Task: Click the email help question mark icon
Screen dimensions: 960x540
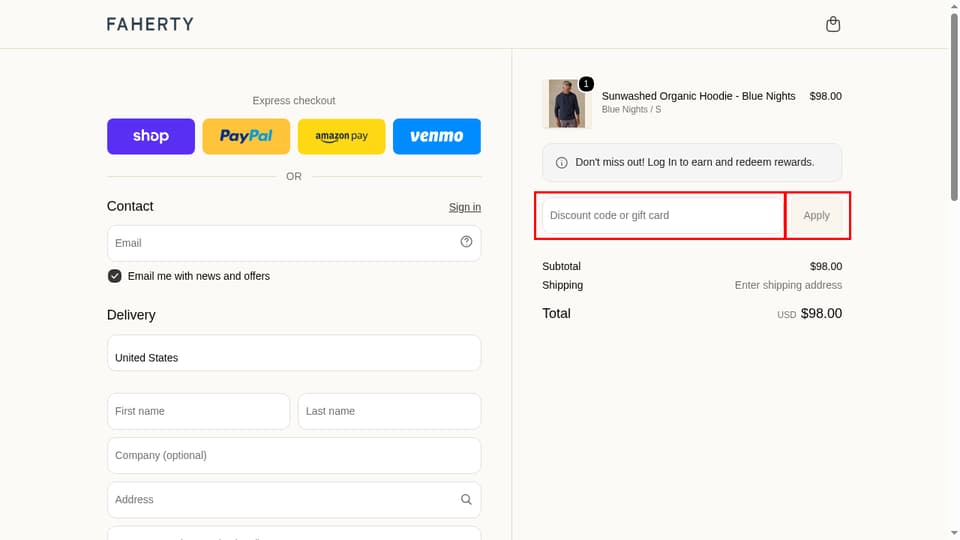Action: [x=466, y=242]
